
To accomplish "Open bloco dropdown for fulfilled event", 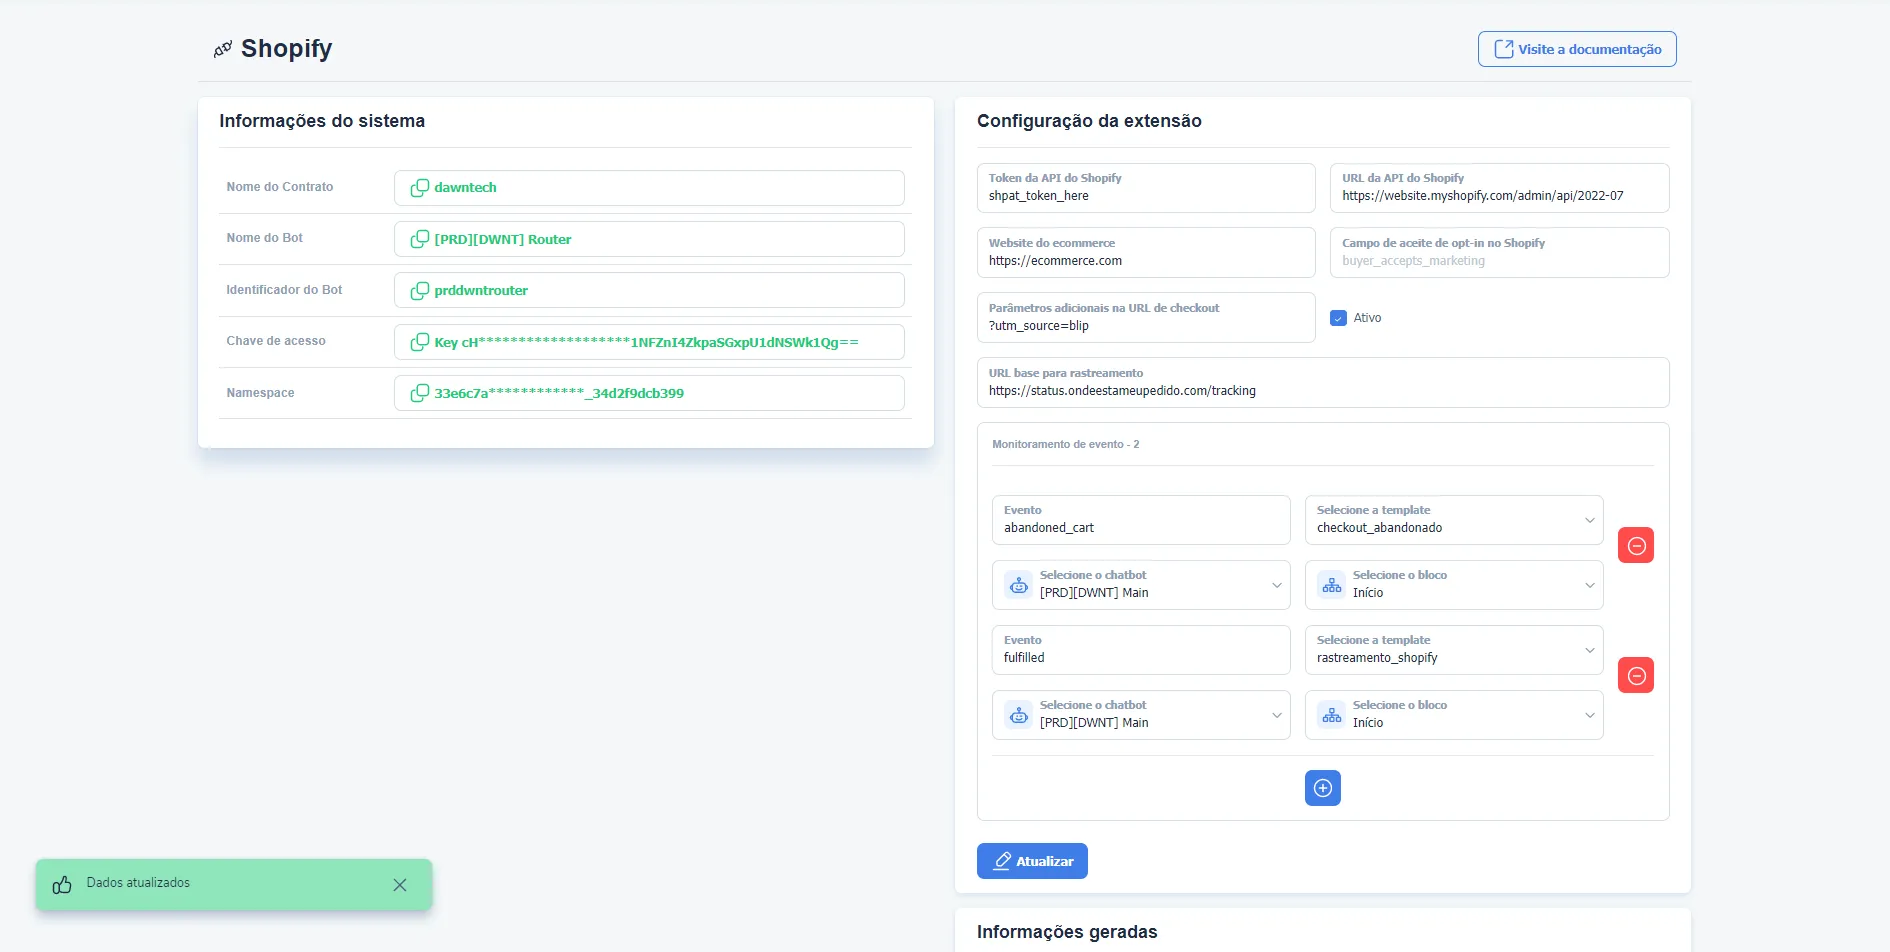I will click(1454, 715).
